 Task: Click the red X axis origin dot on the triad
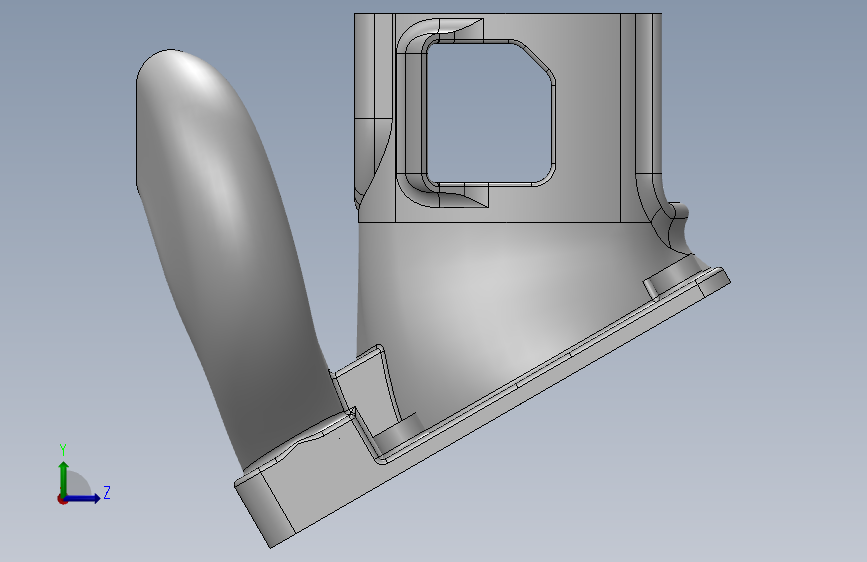coord(62,499)
